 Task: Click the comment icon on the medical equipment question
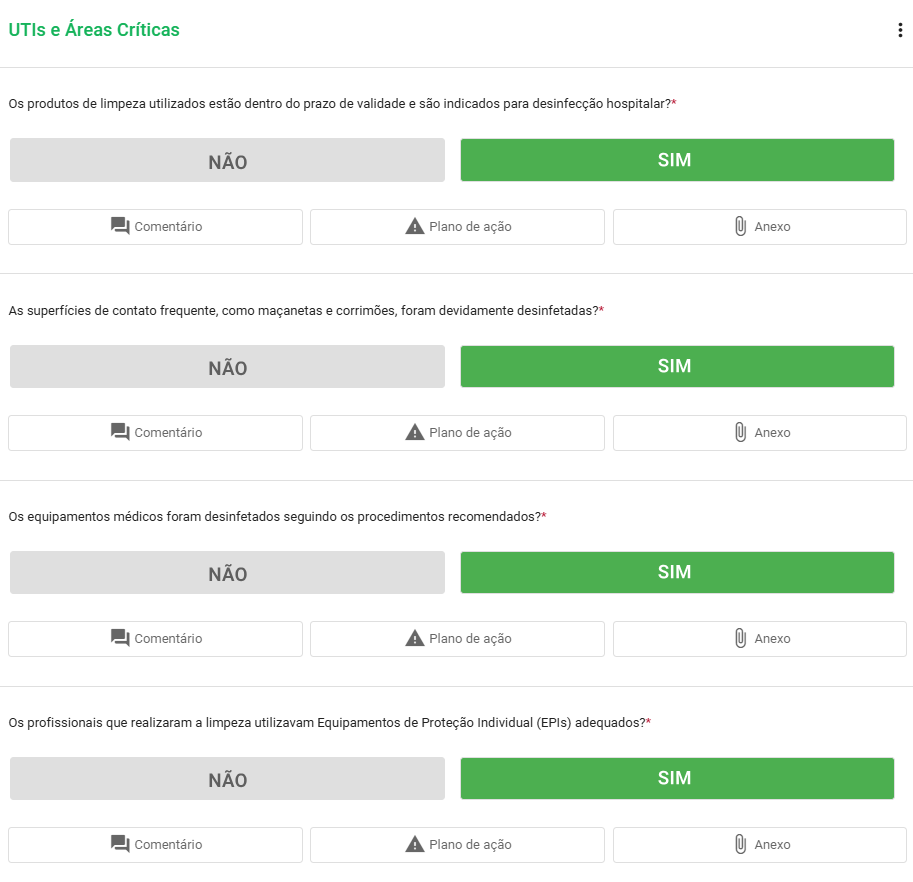point(118,638)
